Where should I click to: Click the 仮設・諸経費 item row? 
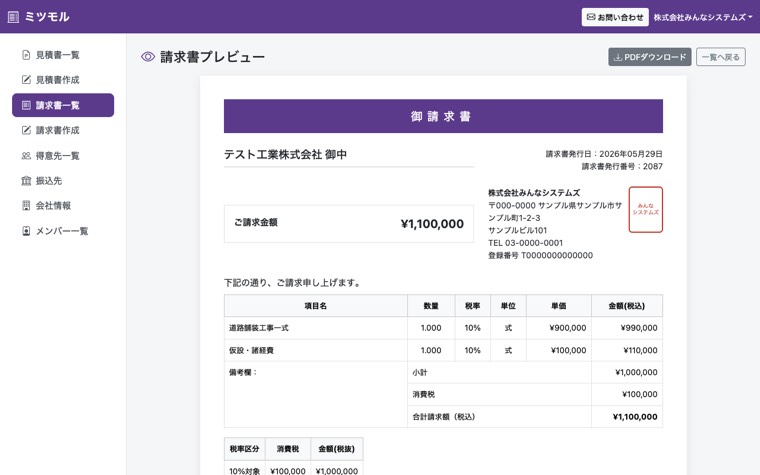443,350
